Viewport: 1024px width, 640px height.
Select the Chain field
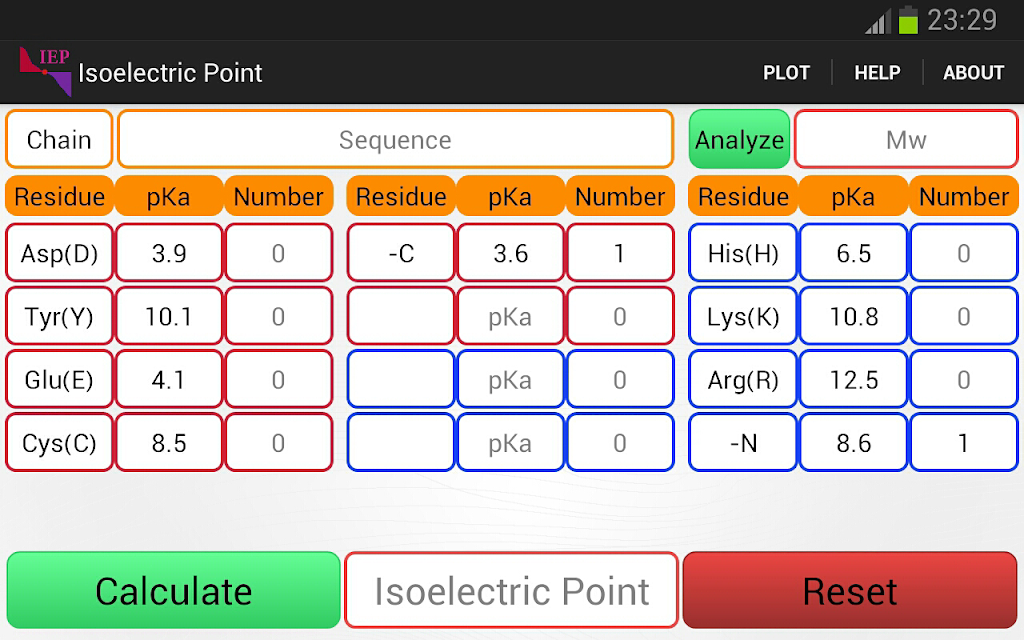(x=59, y=139)
